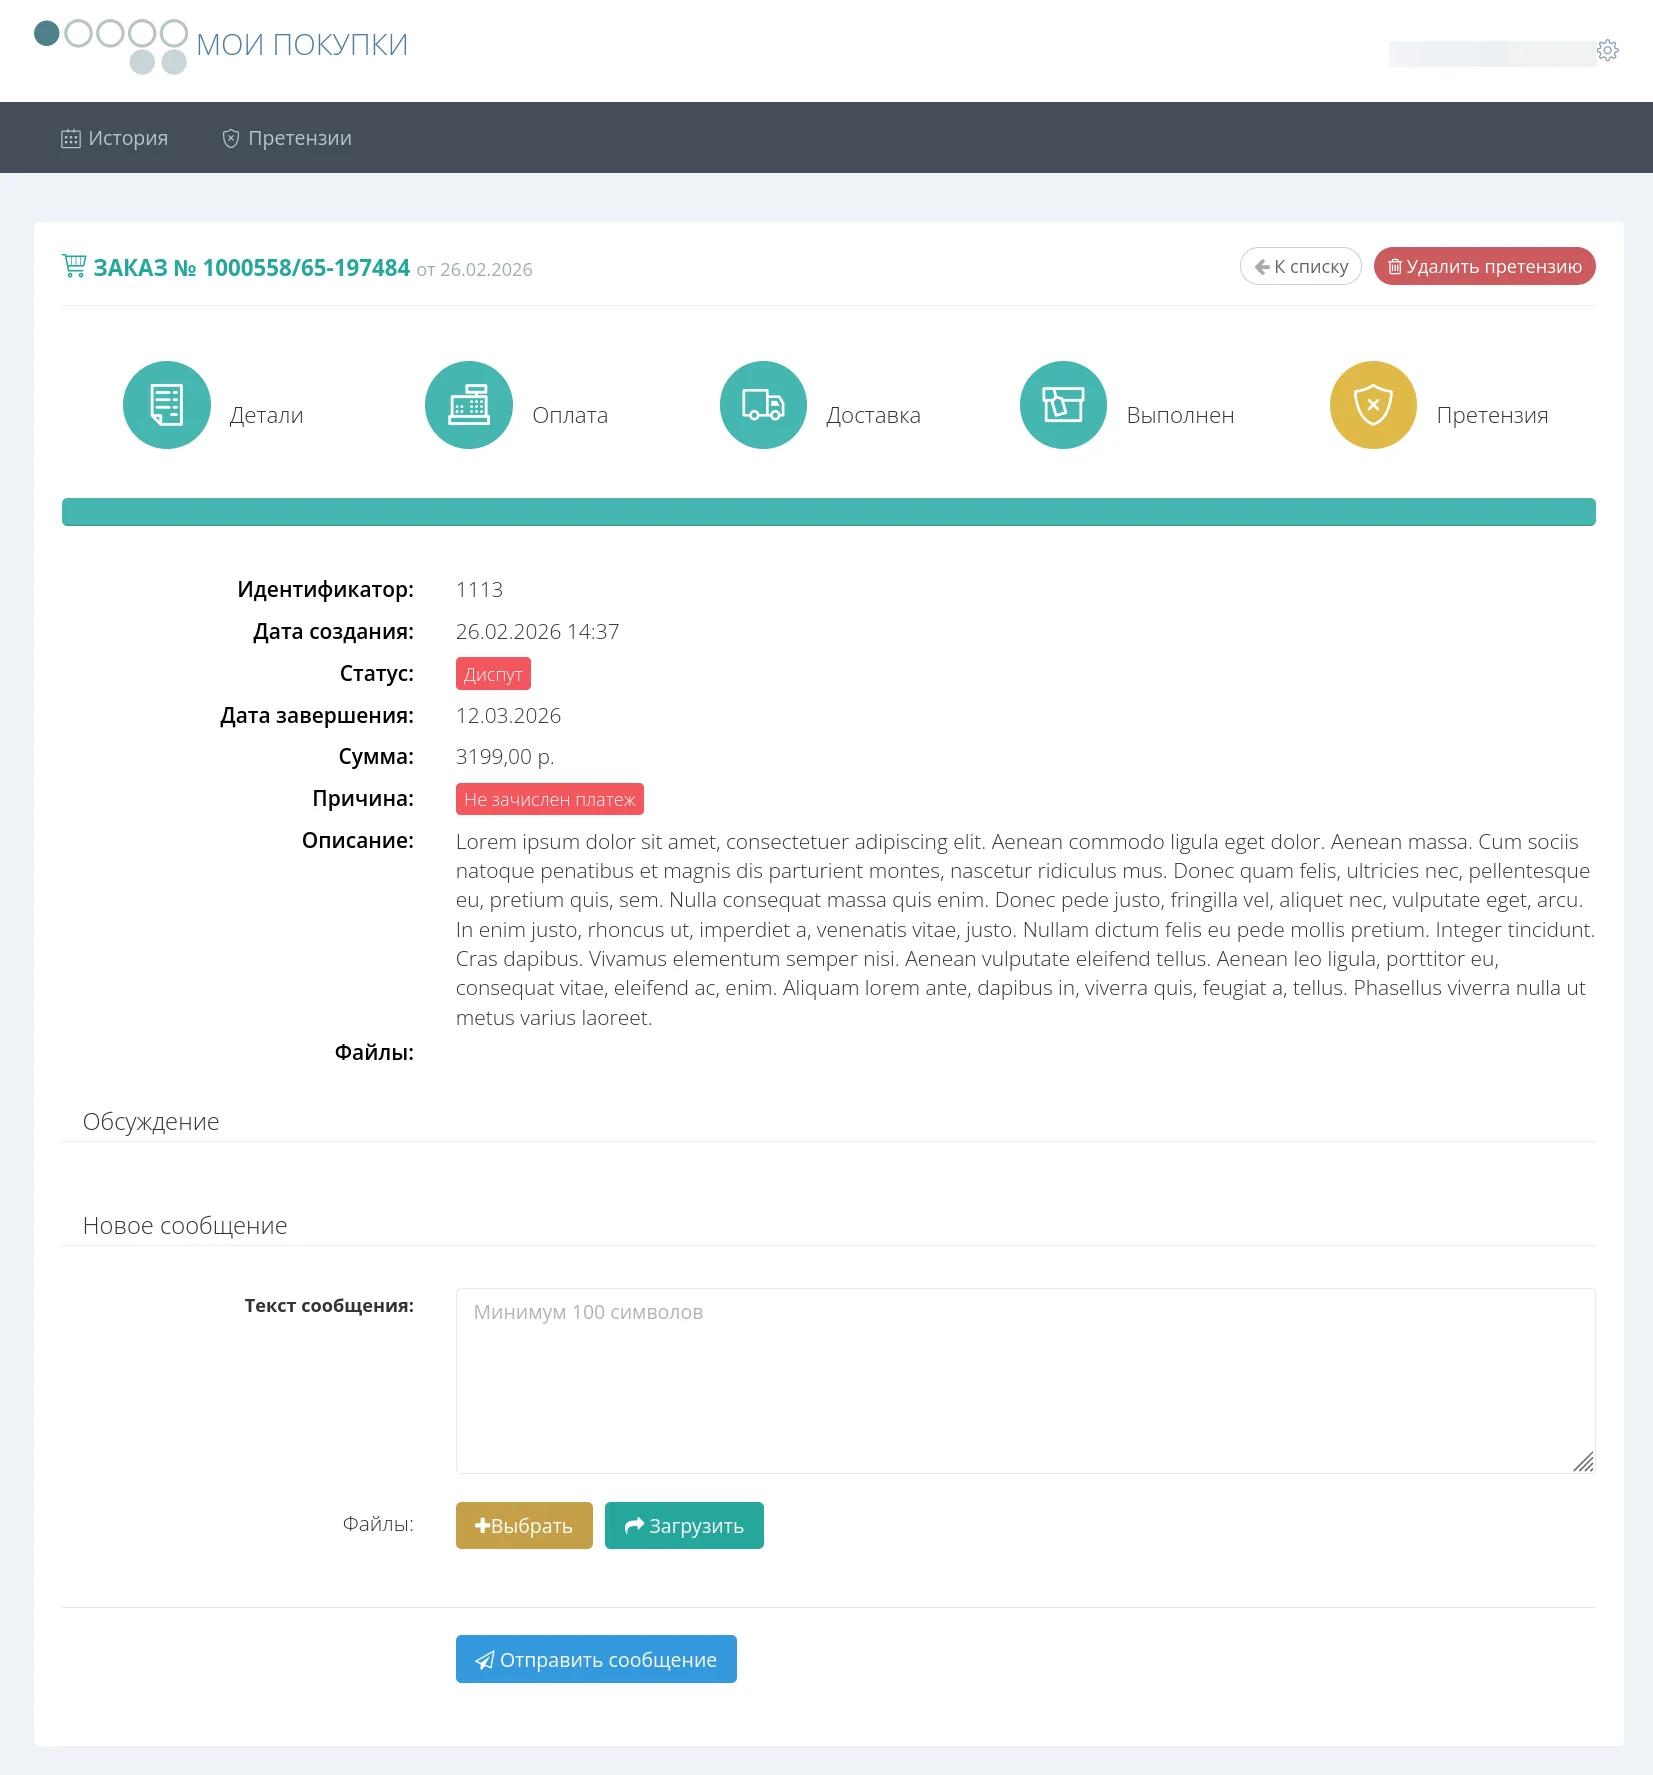Open the История menu item
The width and height of the screenshot is (1653, 1775).
(115, 138)
